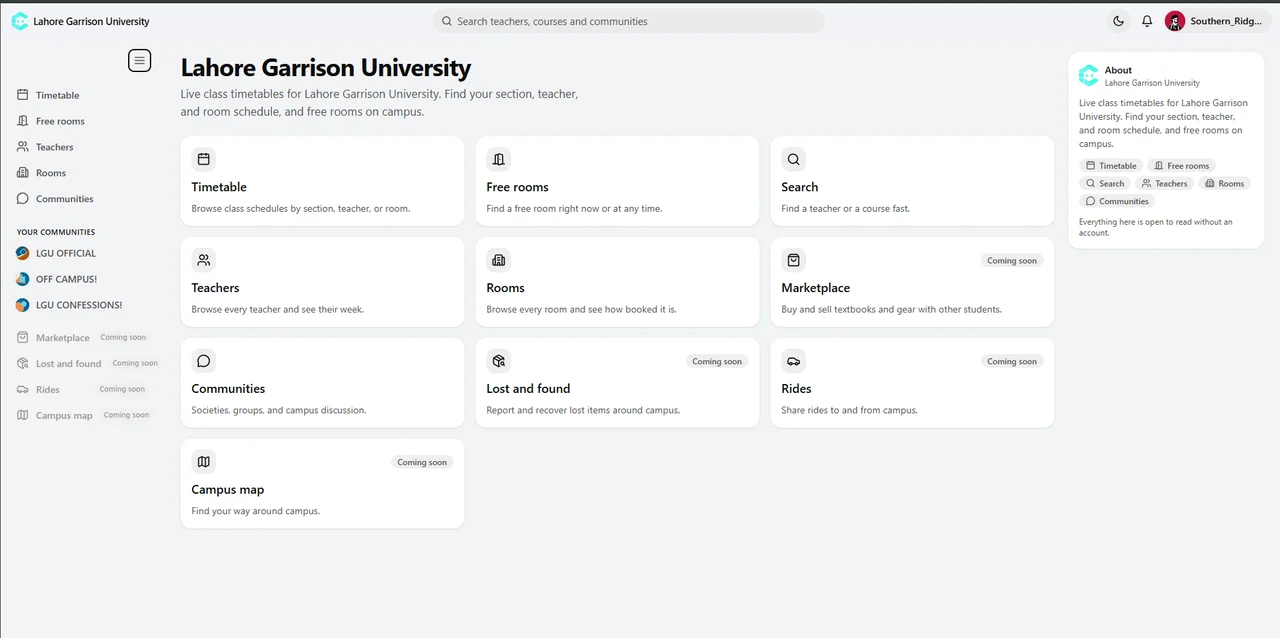The width and height of the screenshot is (1280, 638).
Task: Click the box icon on Lost and found card
Action: point(499,361)
